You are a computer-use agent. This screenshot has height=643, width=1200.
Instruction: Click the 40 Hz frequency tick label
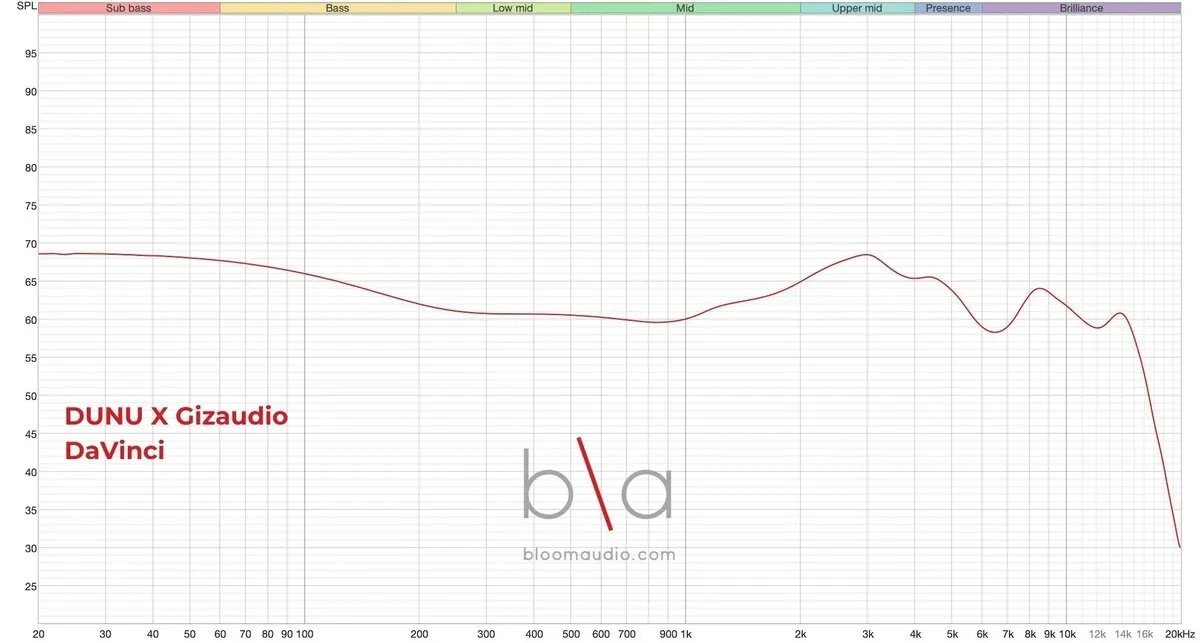click(153, 634)
